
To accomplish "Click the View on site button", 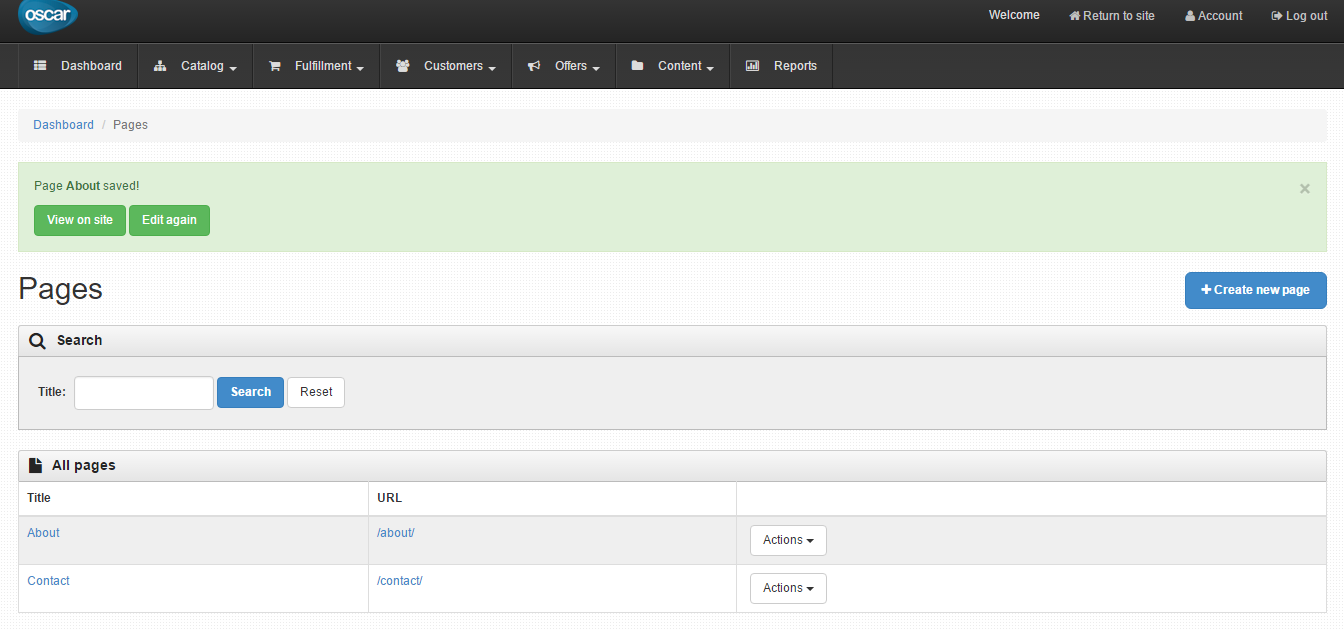I will coord(80,220).
